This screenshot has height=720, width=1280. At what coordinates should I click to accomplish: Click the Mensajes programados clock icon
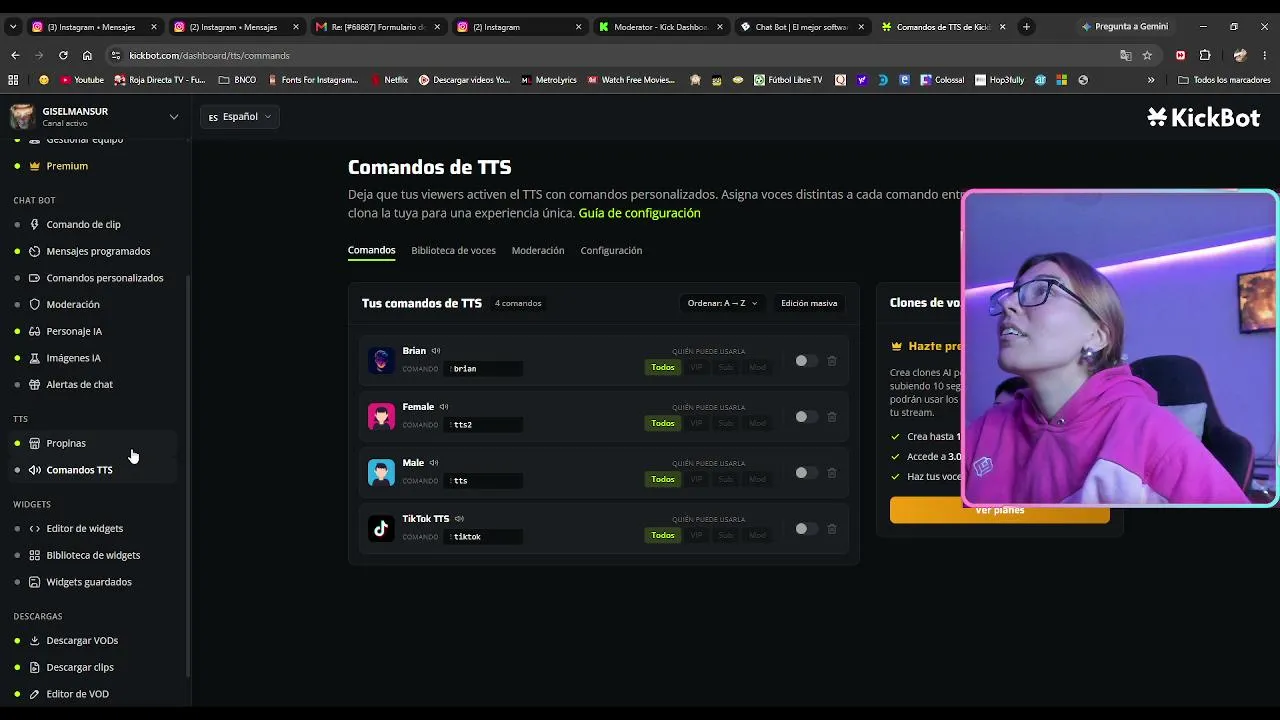[35, 251]
